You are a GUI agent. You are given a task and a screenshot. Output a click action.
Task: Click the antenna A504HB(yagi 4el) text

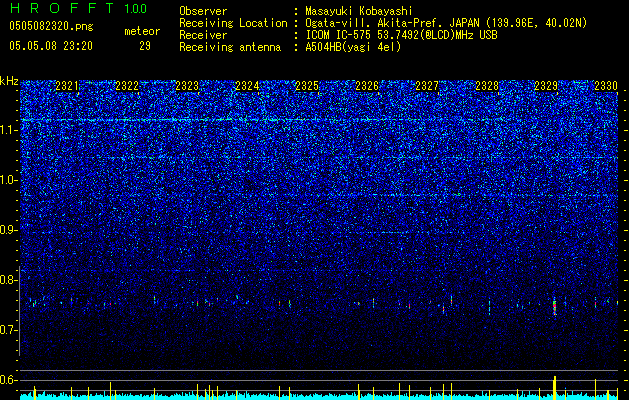click(353, 47)
